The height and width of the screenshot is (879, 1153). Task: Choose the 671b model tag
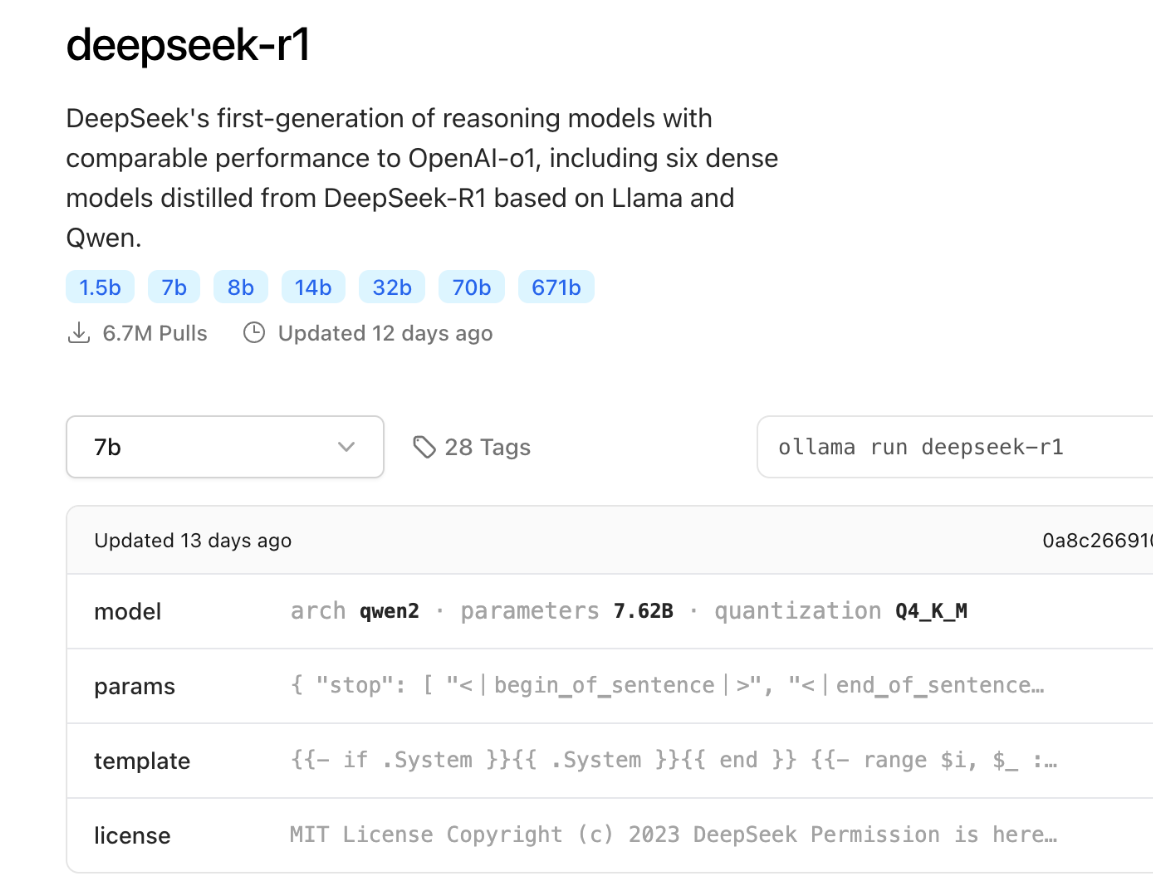(x=557, y=287)
